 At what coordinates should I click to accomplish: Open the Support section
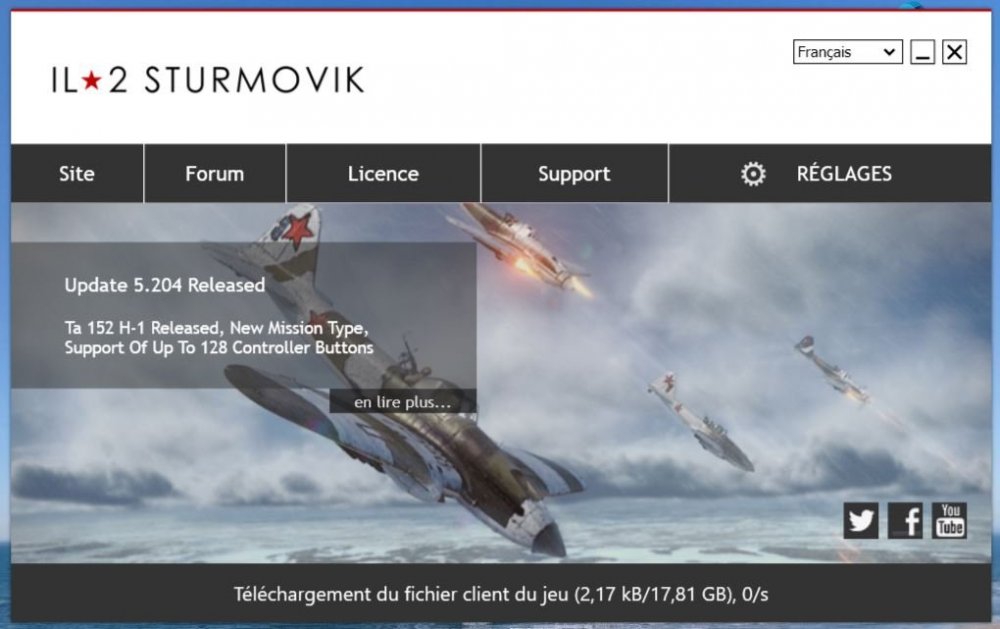click(x=574, y=173)
